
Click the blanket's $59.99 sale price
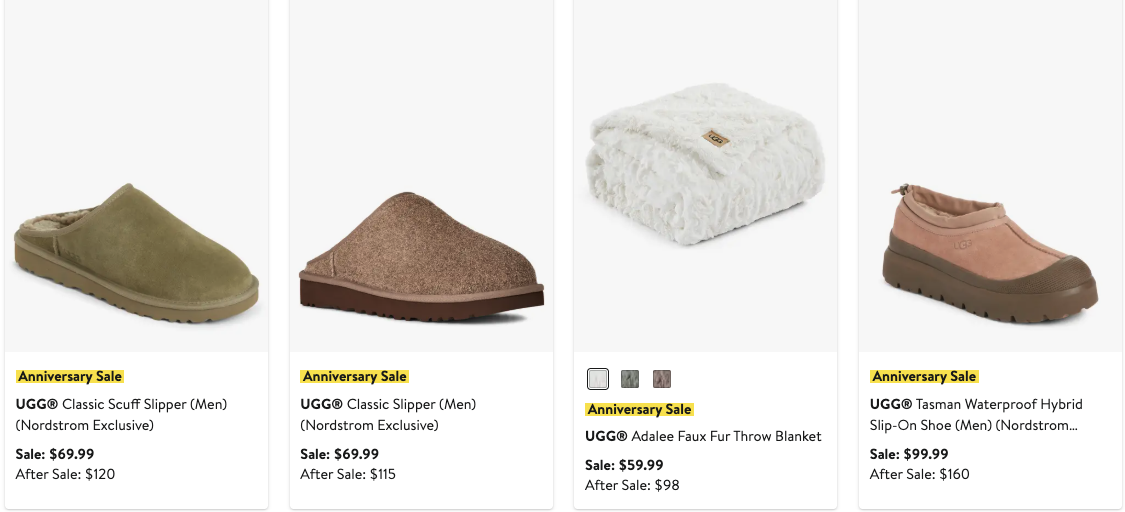624,465
